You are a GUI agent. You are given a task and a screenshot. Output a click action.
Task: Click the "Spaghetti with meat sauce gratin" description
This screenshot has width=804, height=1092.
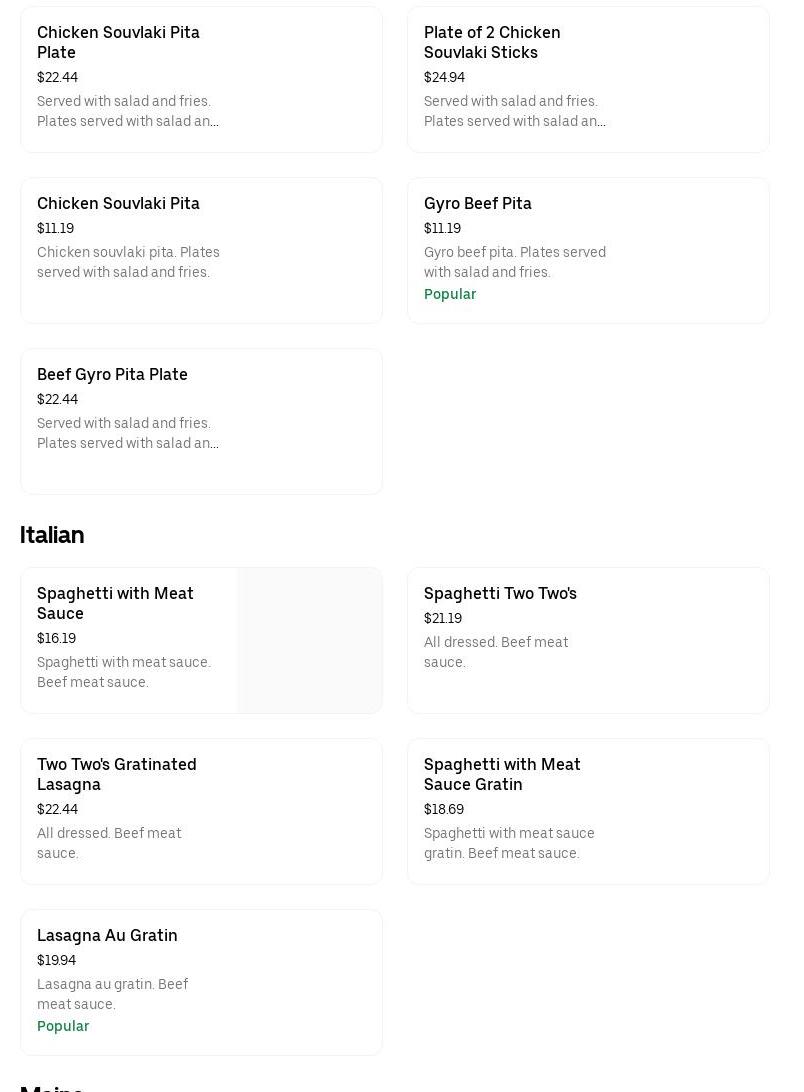(x=509, y=843)
